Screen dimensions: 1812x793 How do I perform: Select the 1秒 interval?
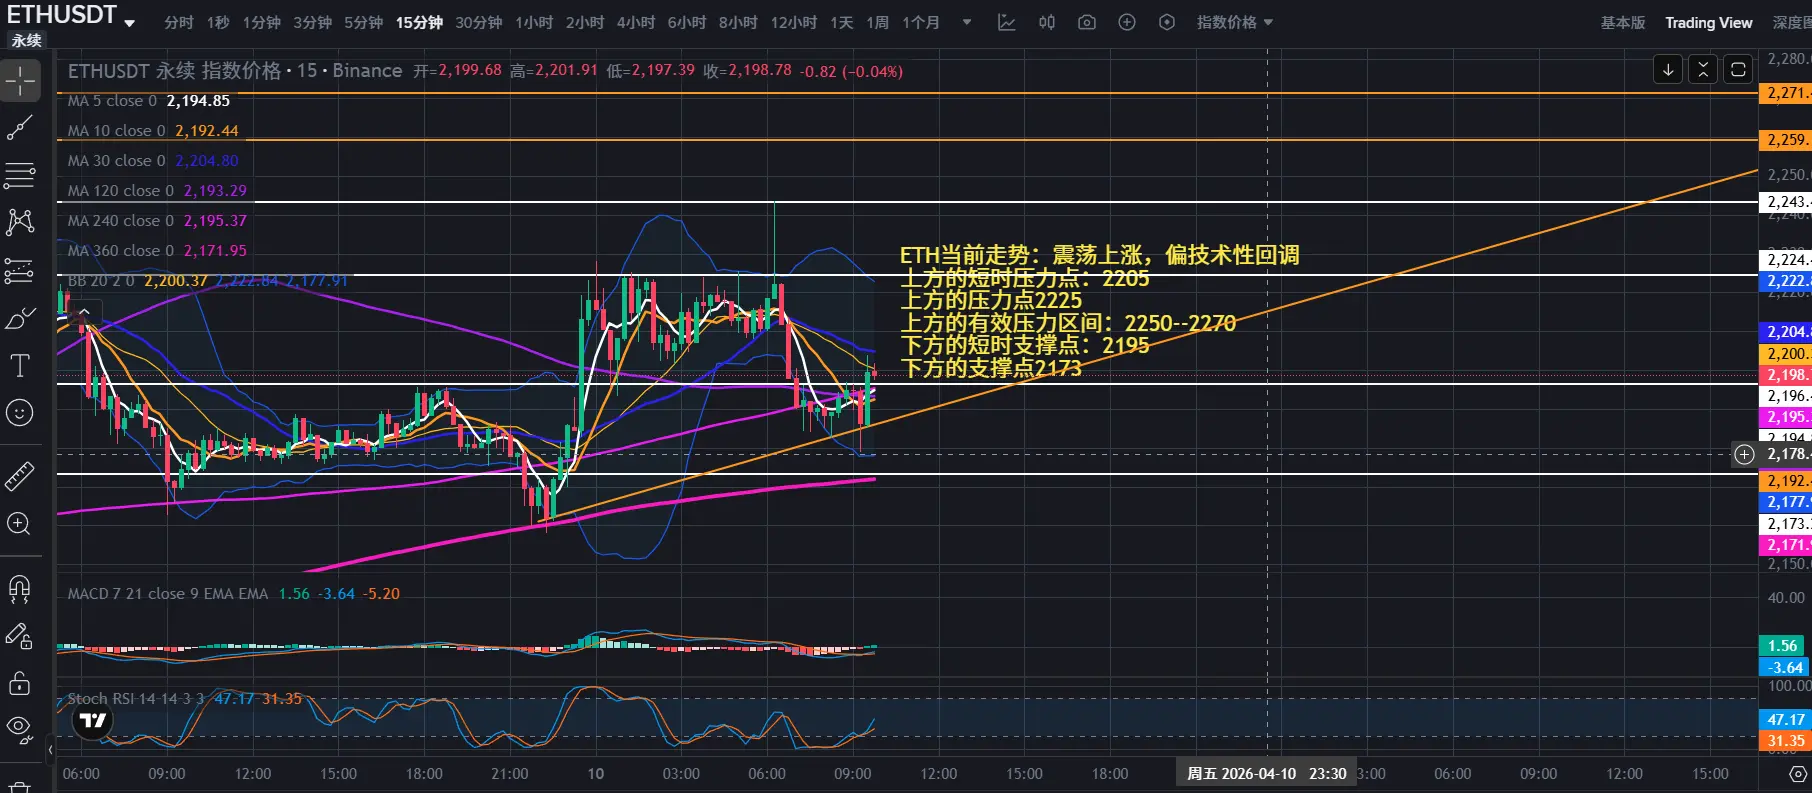218,22
